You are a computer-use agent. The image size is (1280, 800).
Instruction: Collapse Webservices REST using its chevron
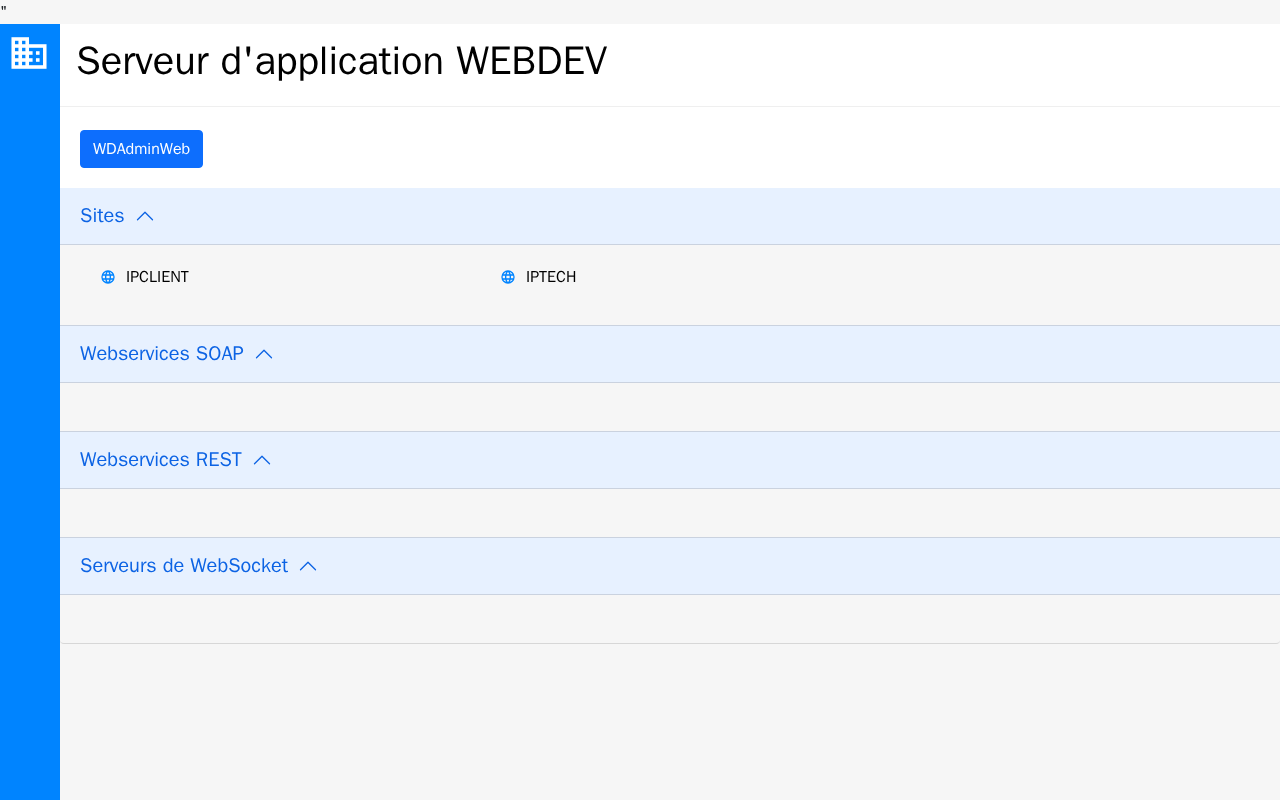point(262,460)
